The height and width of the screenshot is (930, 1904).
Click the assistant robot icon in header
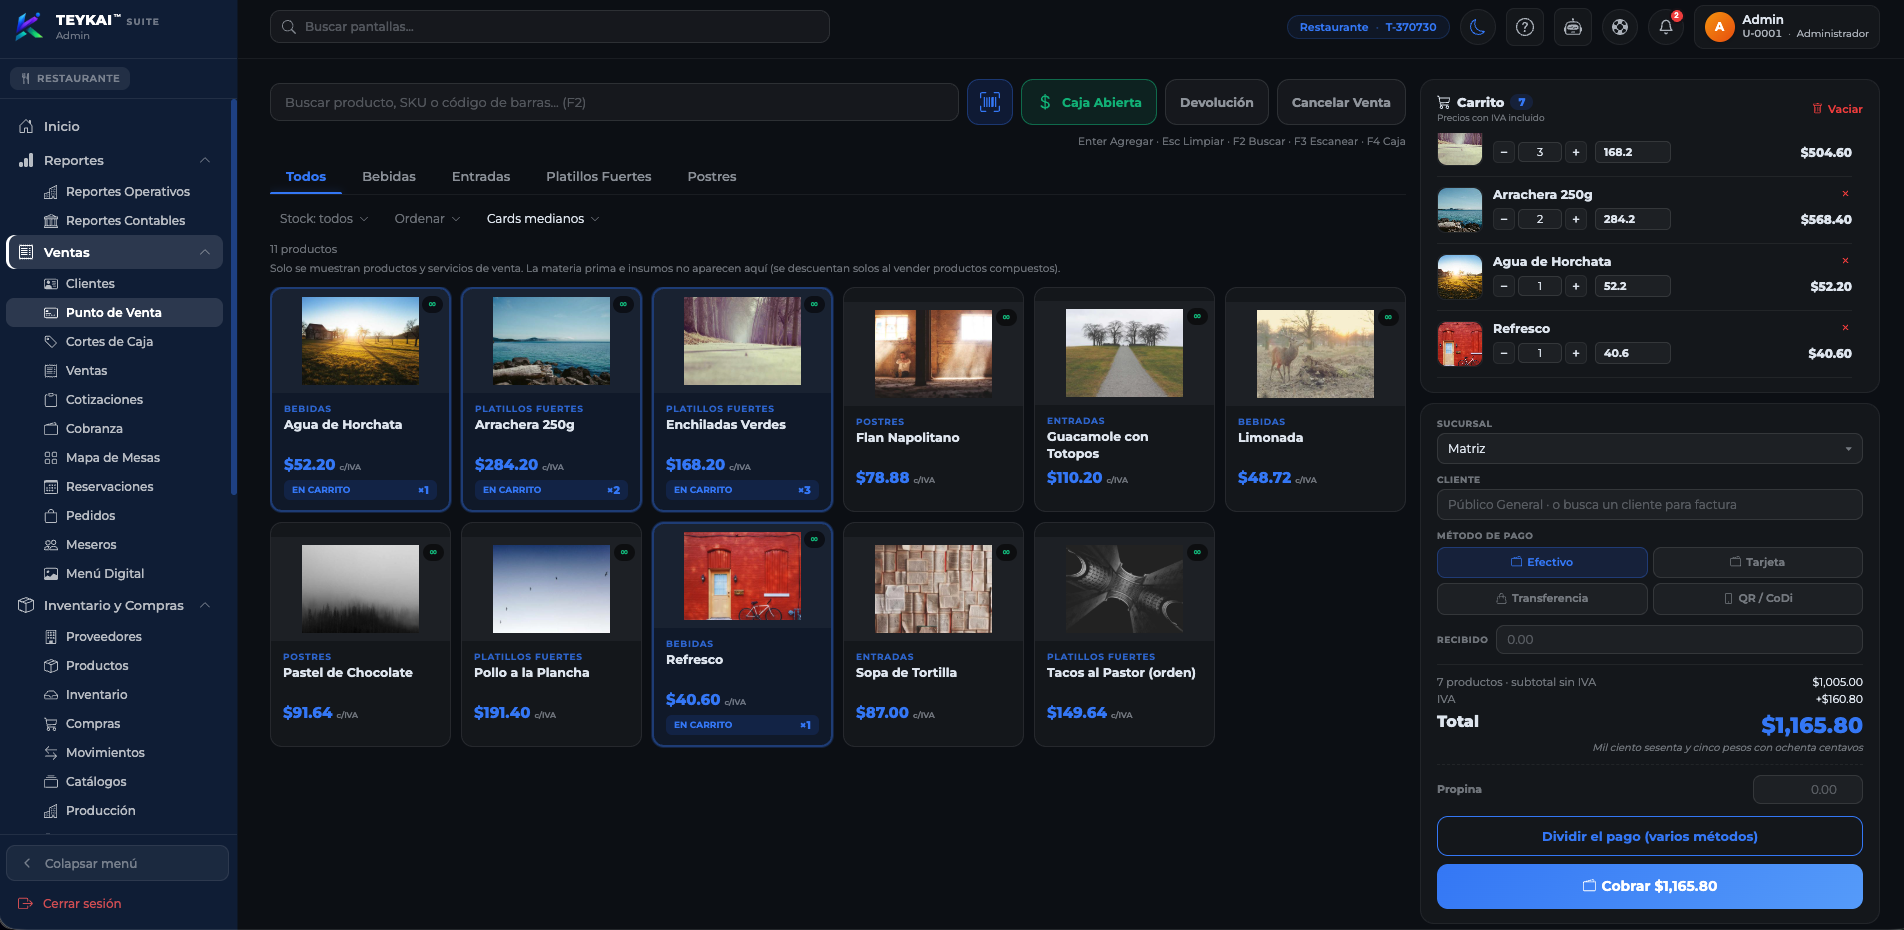pos(1572,27)
